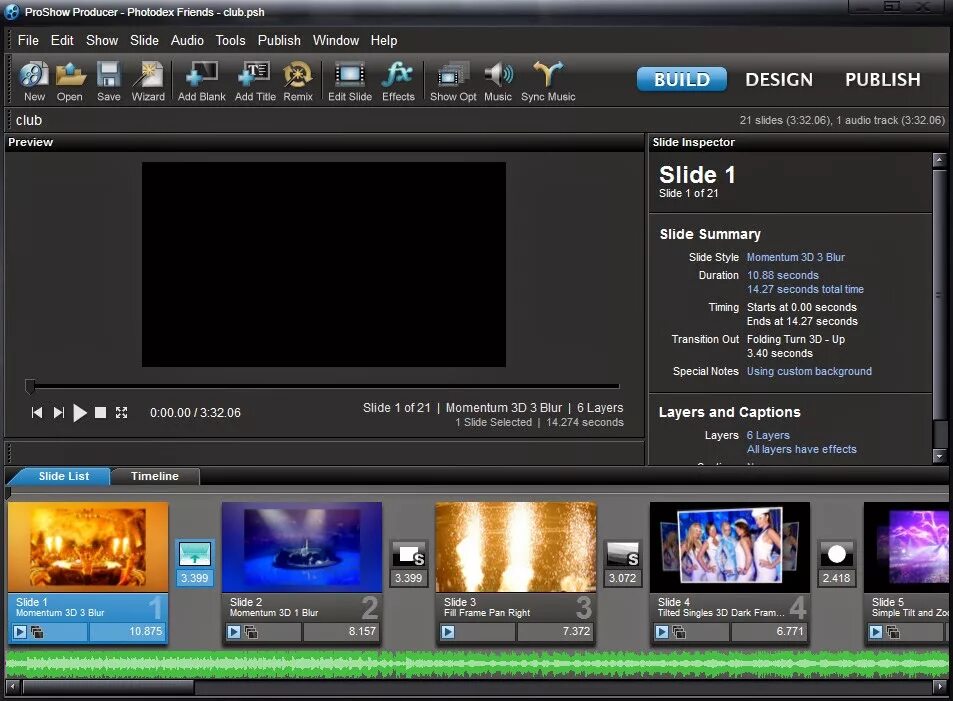Open the Slide menu
Viewport: 953px width, 701px height.
tap(144, 41)
